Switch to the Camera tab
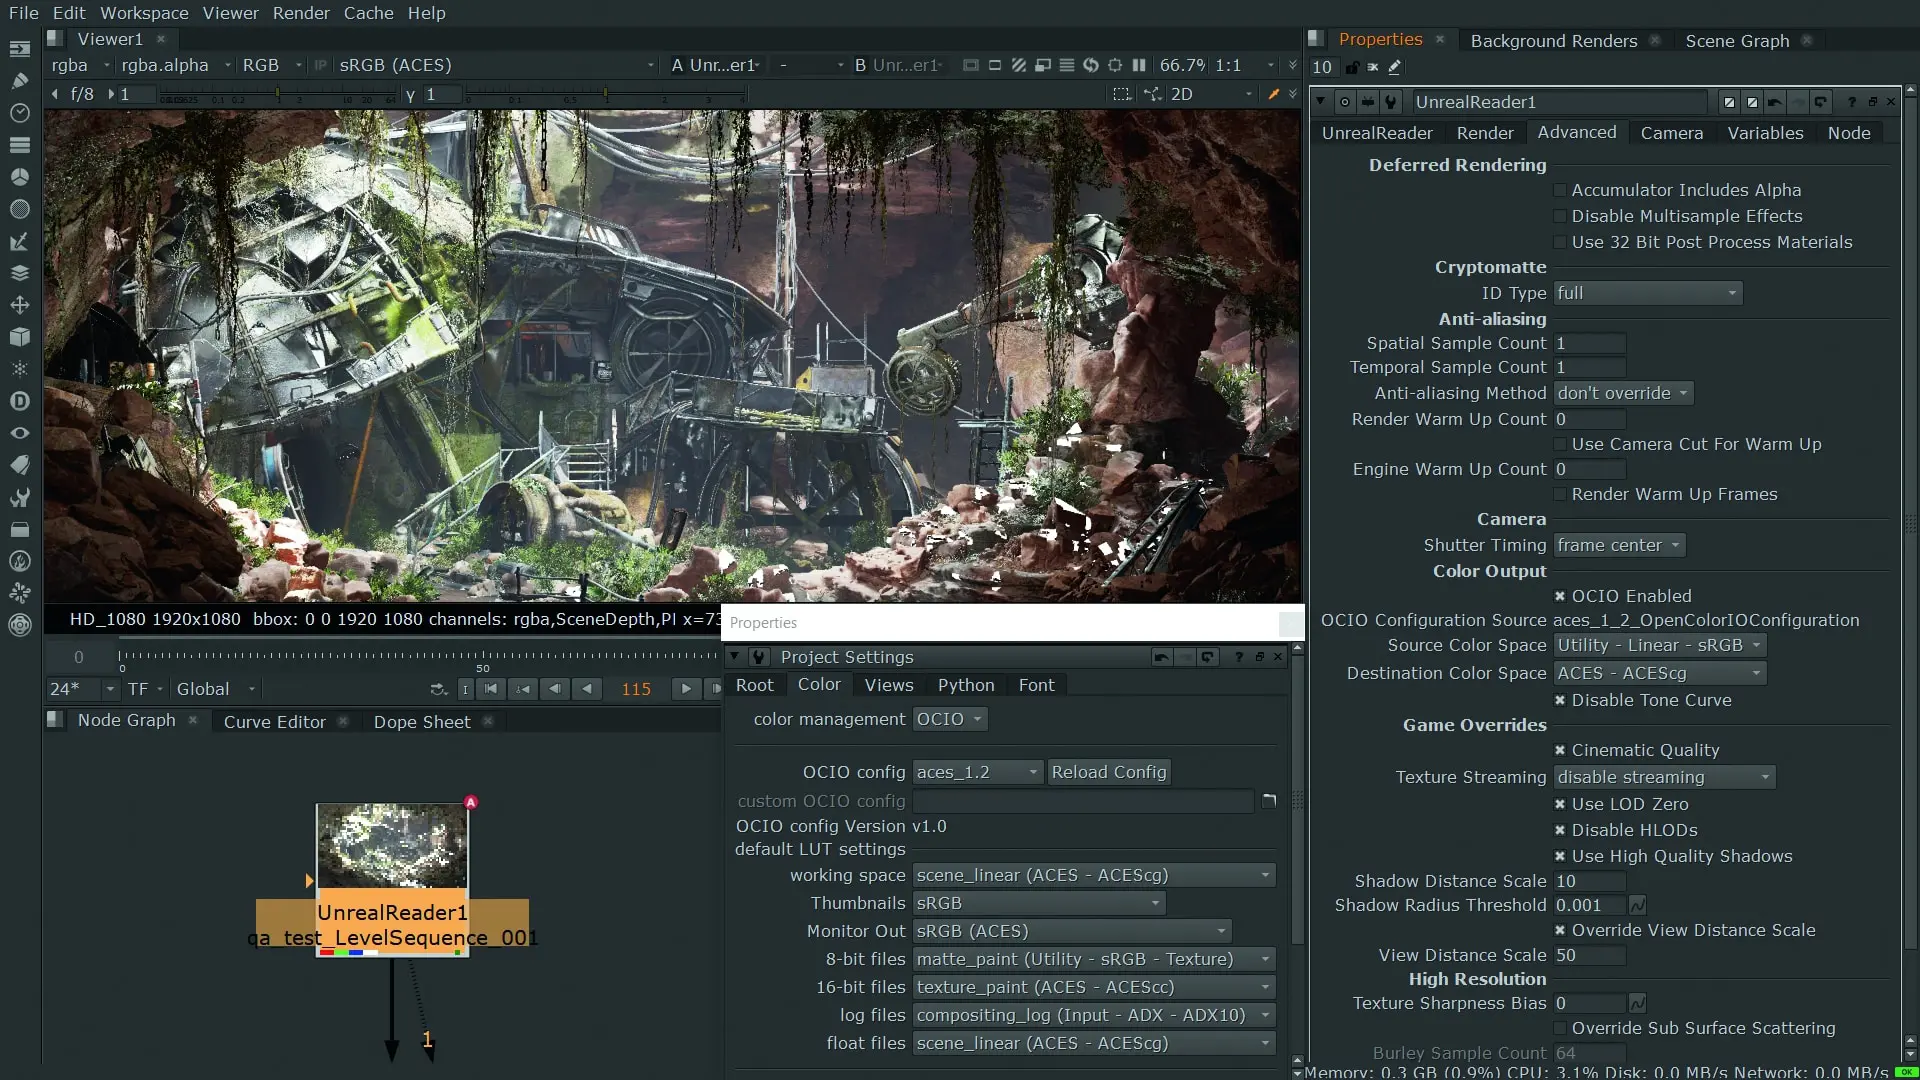This screenshot has height=1080, width=1920. tap(1671, 133)
